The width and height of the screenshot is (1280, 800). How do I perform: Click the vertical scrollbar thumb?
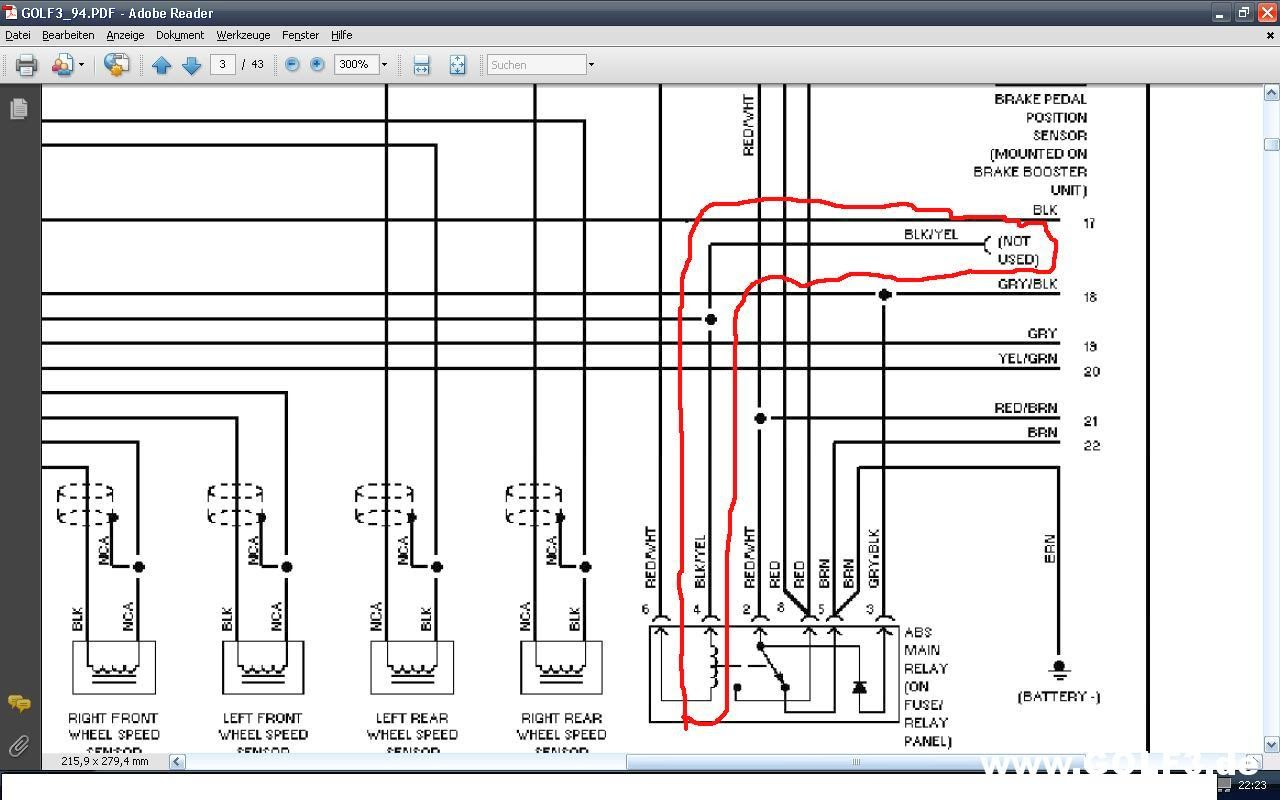coord(1271,144)
